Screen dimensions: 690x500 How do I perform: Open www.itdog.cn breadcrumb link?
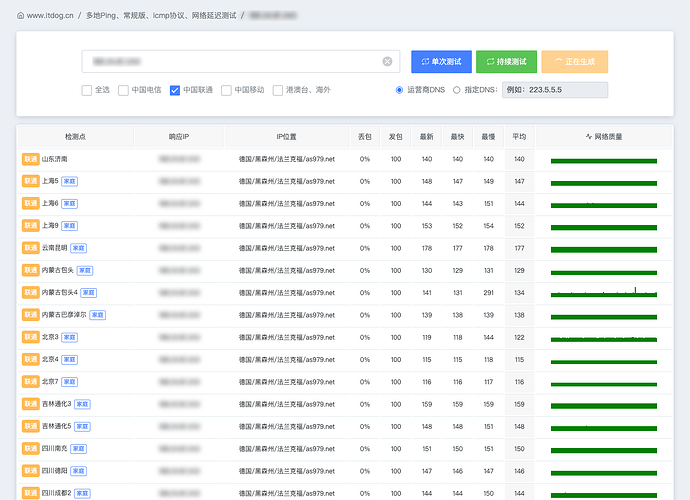click(50, 15)
